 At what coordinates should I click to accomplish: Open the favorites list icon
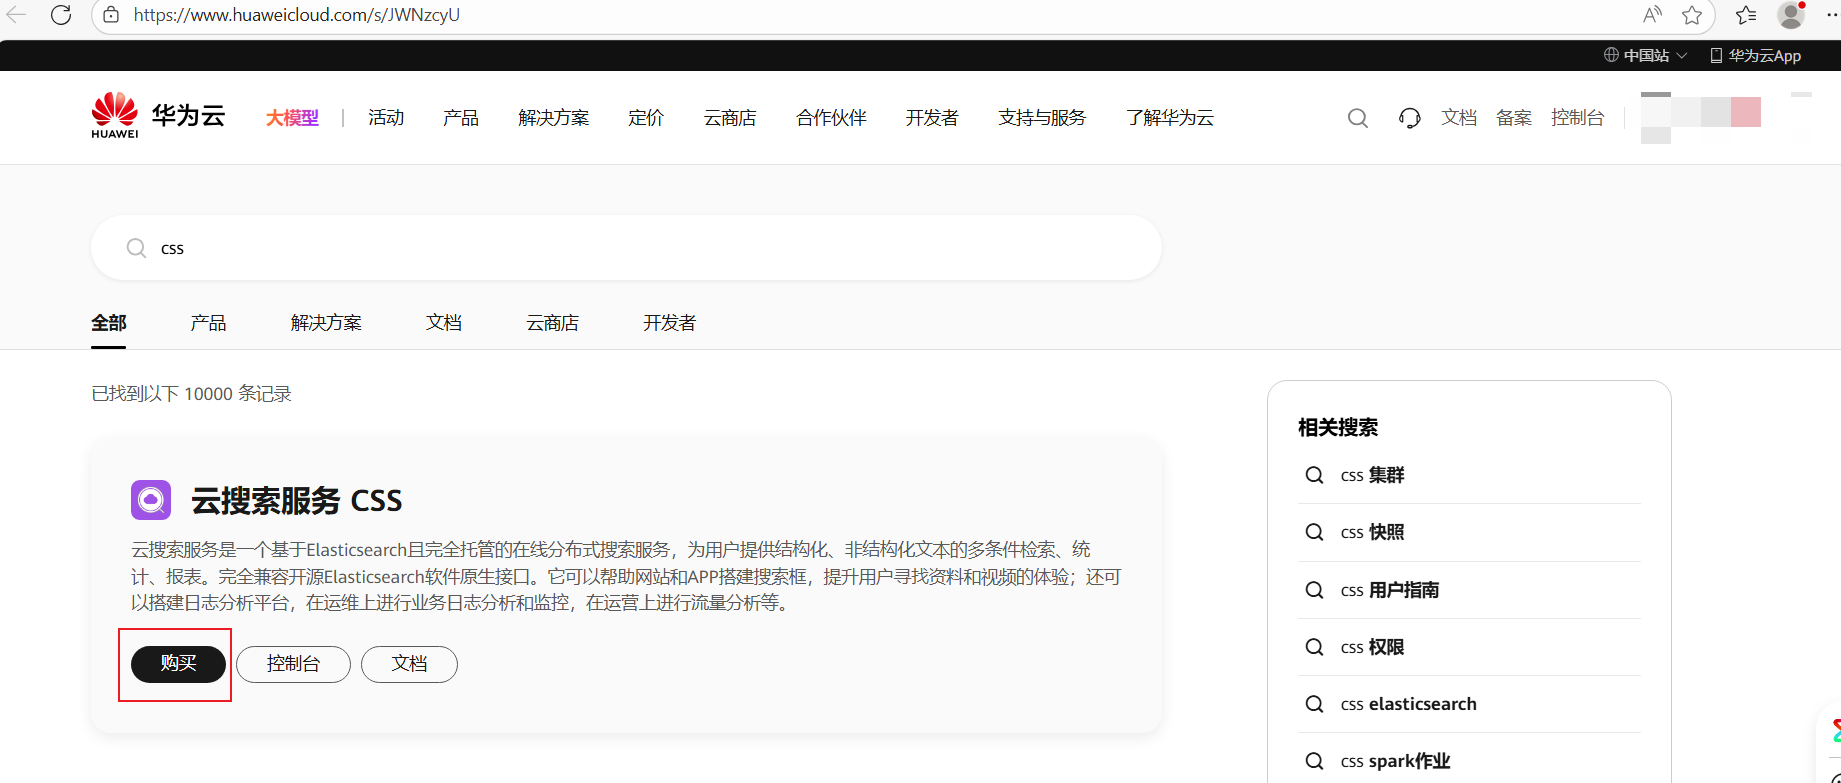(1746, 15)
